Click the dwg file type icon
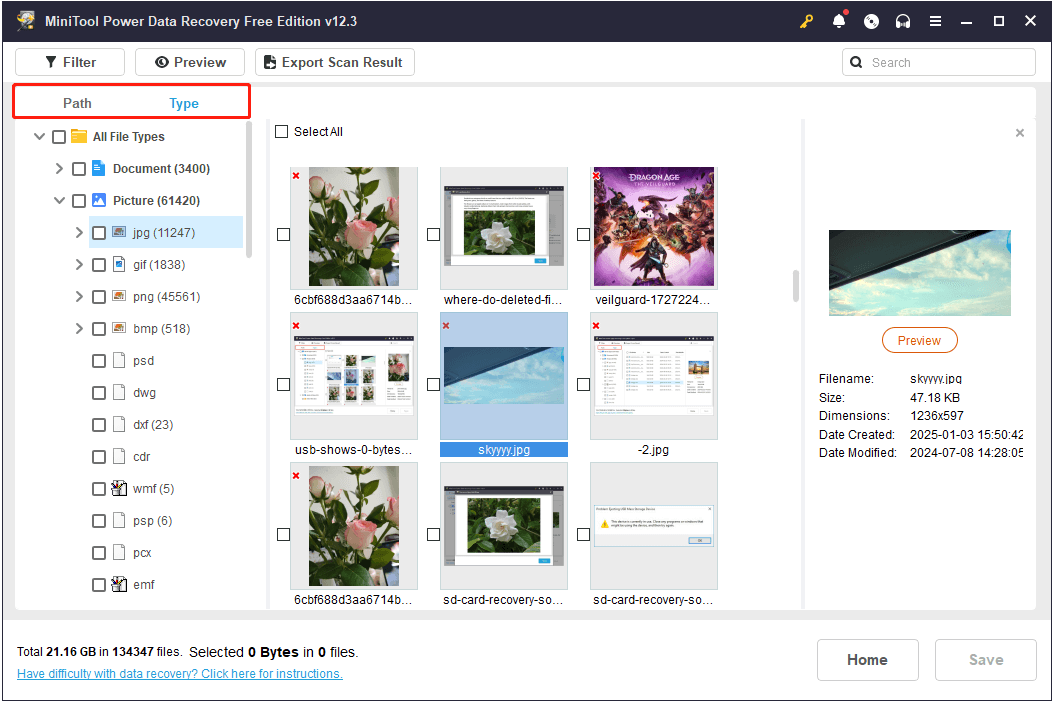 click(119, 392)
